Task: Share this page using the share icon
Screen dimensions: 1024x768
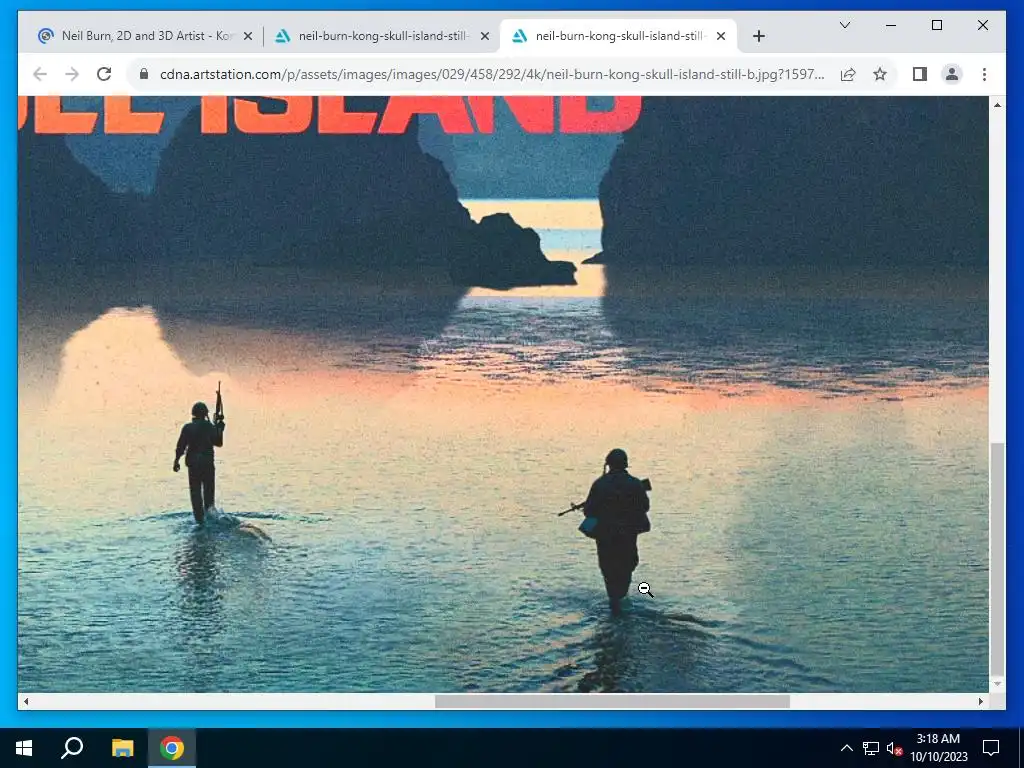Action: [848, 74]
